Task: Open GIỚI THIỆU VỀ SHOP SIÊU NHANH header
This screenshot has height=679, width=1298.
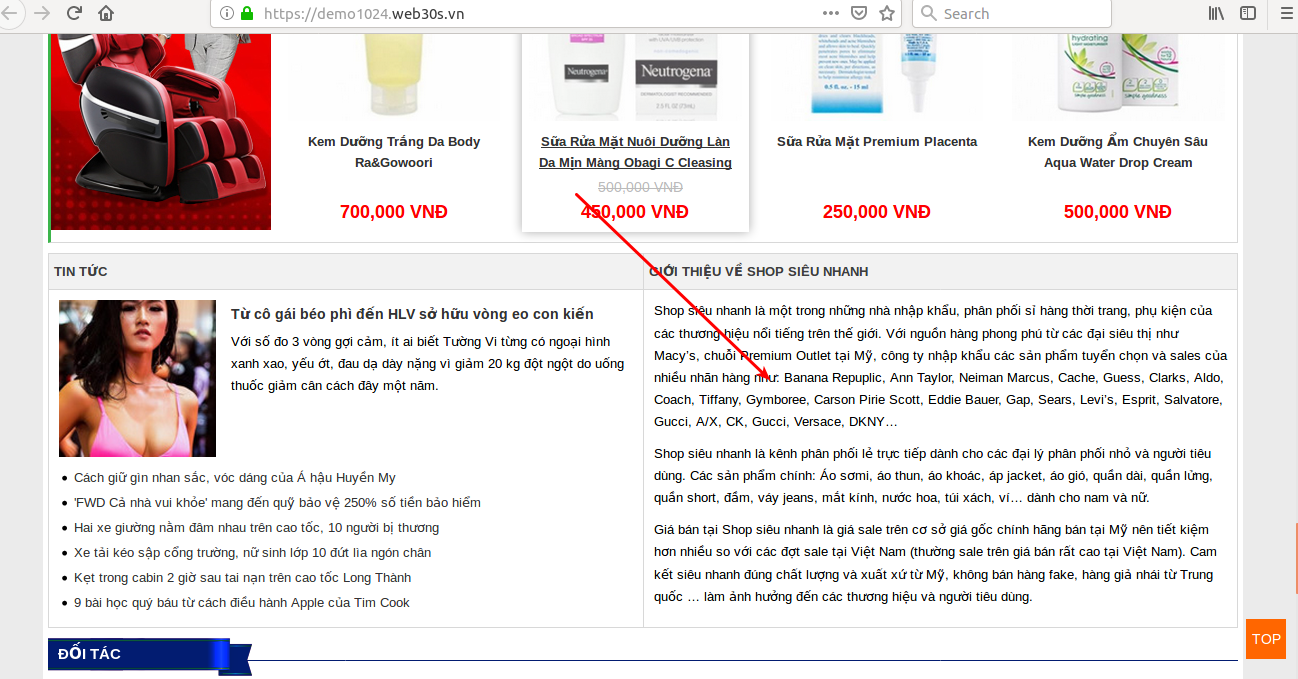Action: click(x=759, y=271)
